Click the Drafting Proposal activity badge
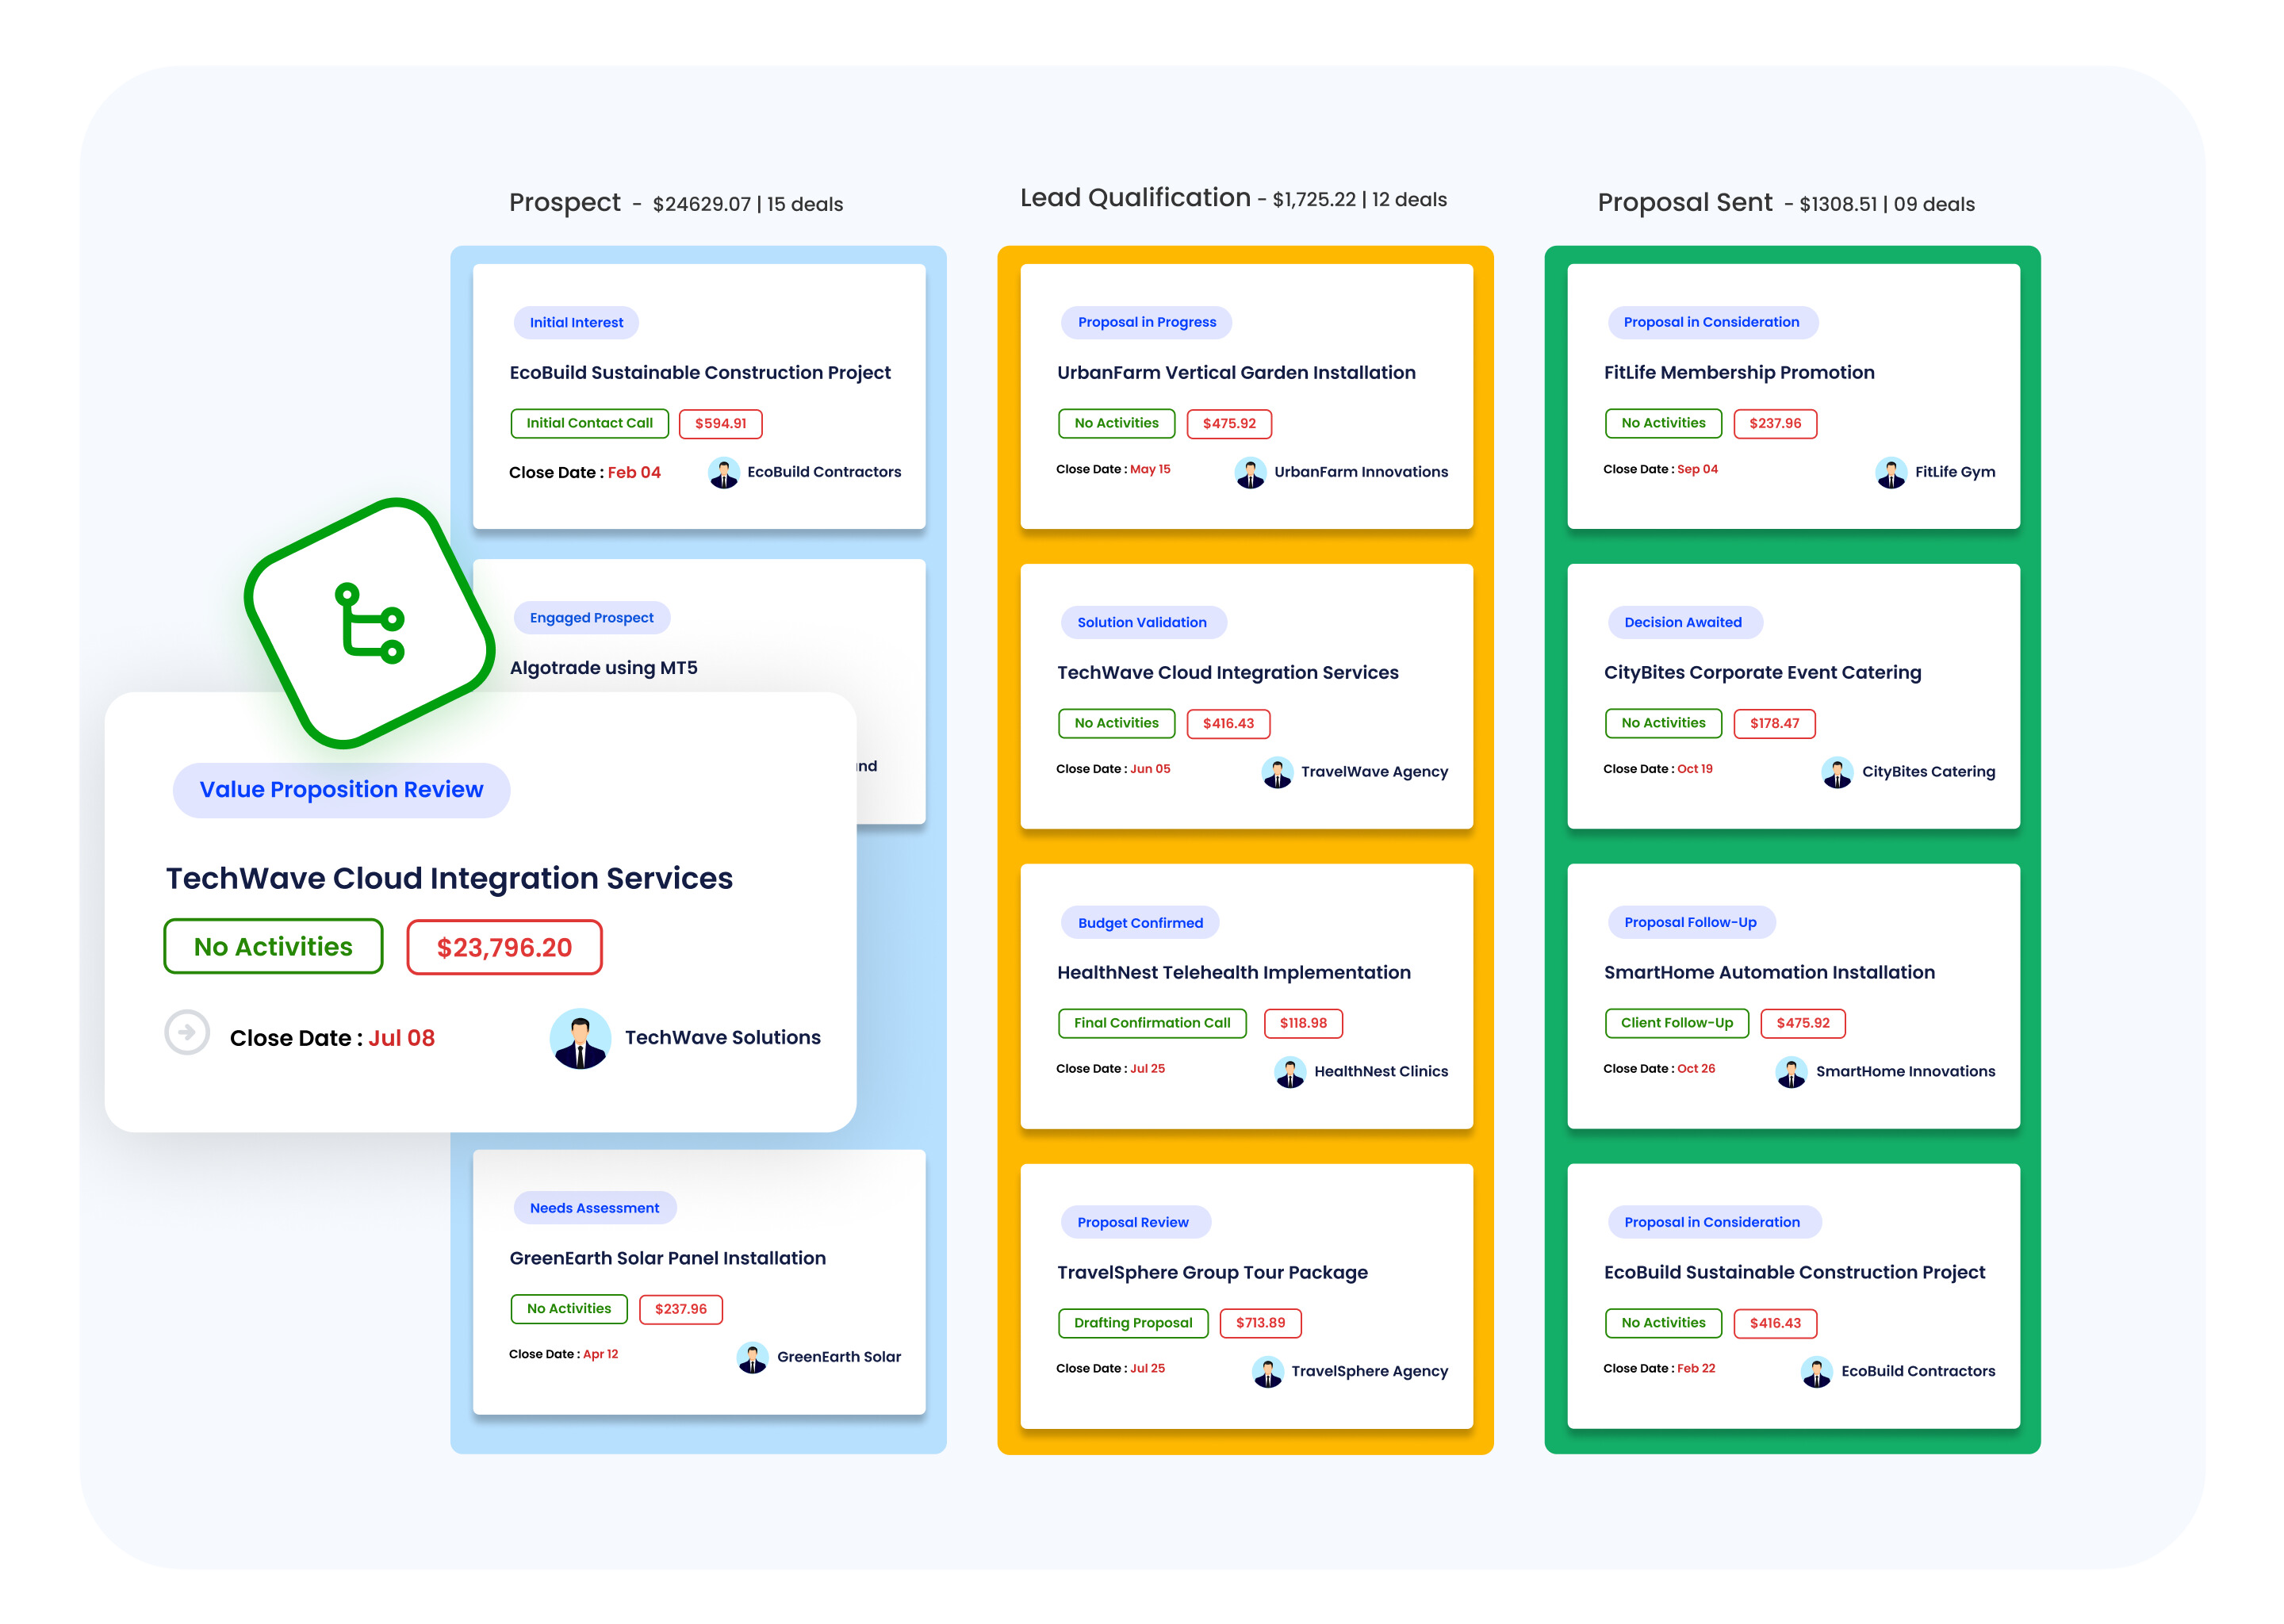Image resolution: width=2284 pixels, height=1624 pixels. 1133,1323
